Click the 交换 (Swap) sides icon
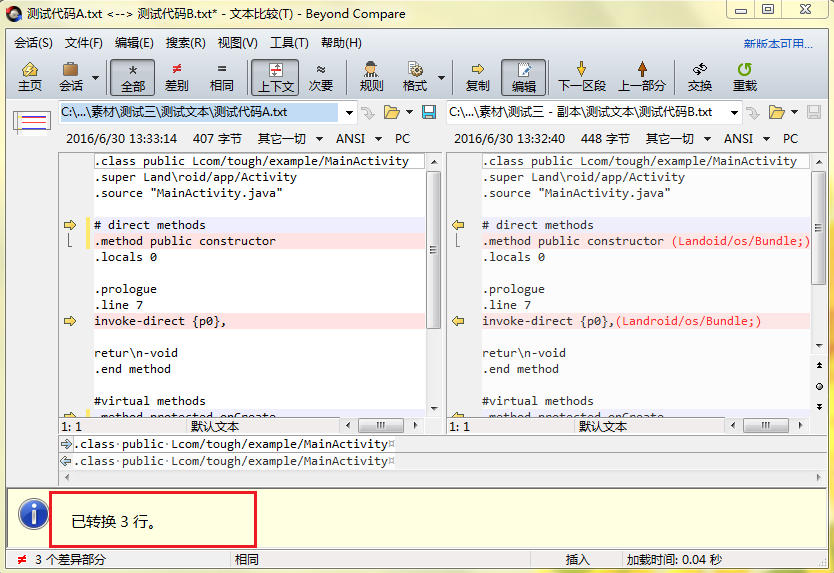 pyautogui.click(x=699, y=76)
